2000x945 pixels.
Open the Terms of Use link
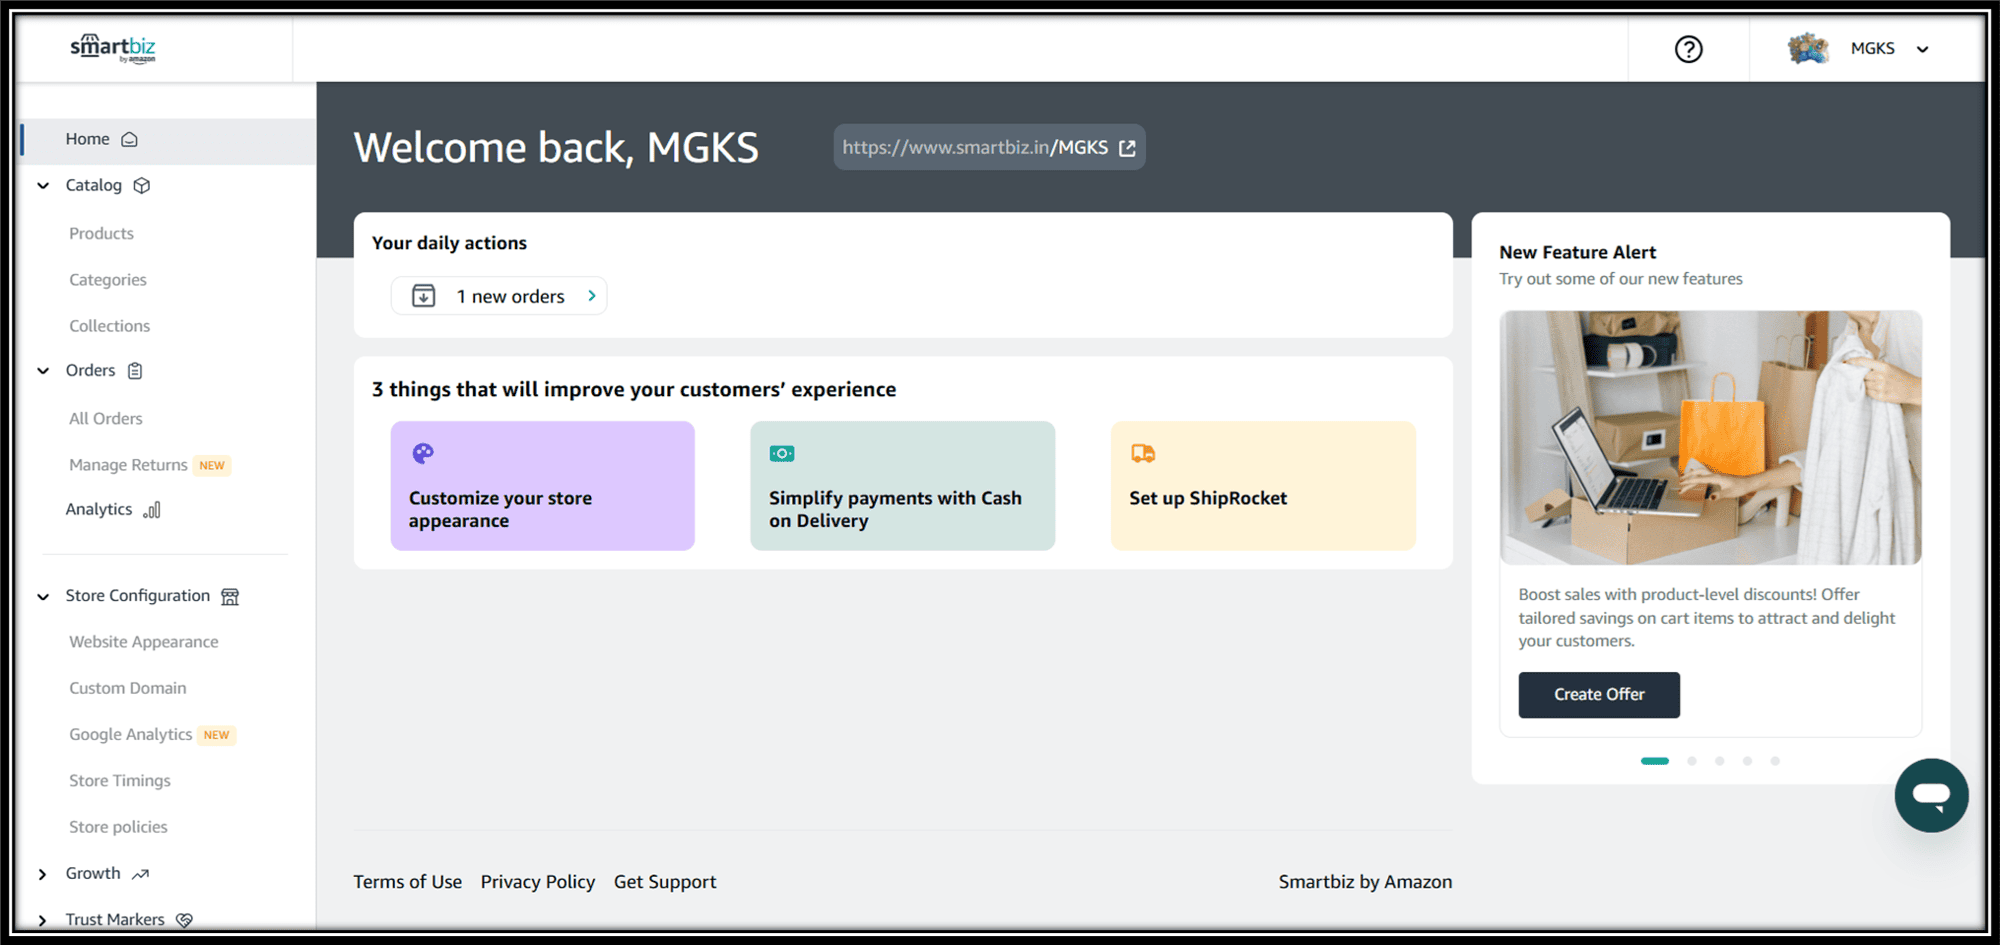tap(408, 882)
